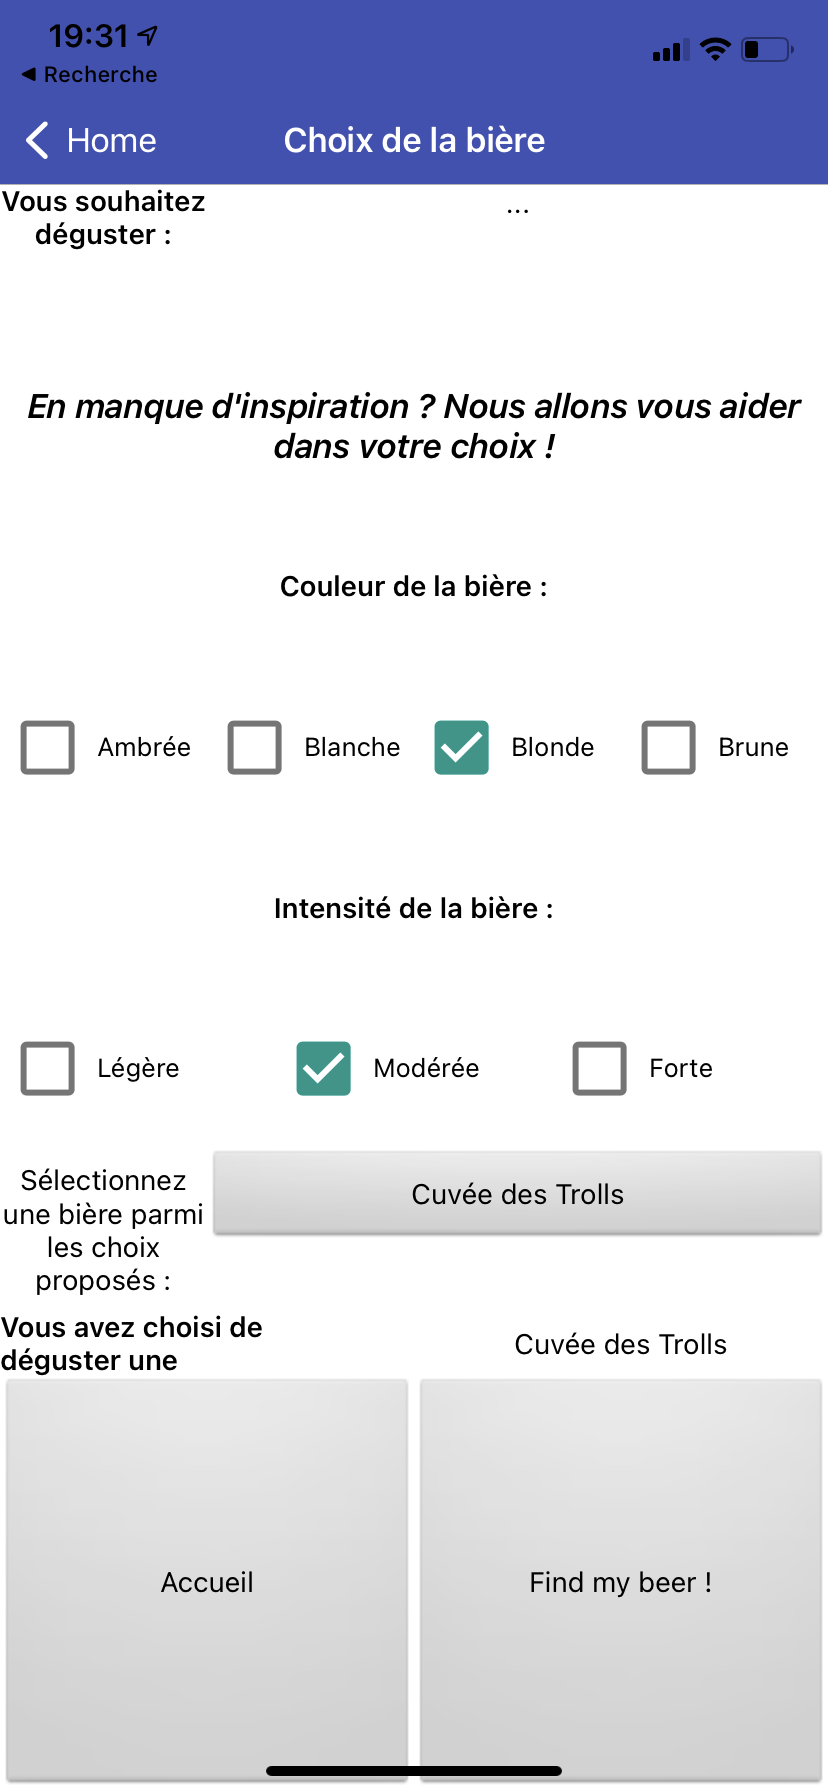Check the Ambrée checkbox

[x=48, y=747]
